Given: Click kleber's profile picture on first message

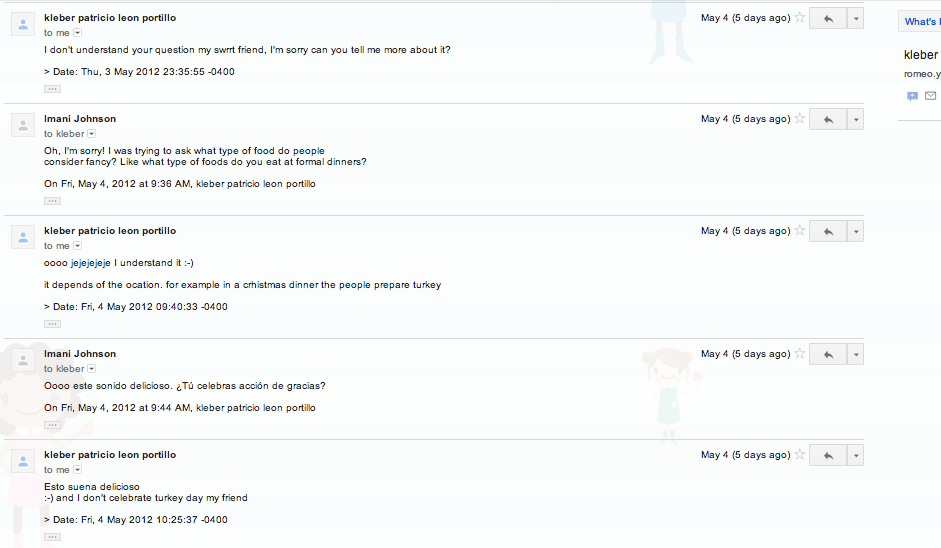Looking at the screenshot, I should tap(23, 25).
